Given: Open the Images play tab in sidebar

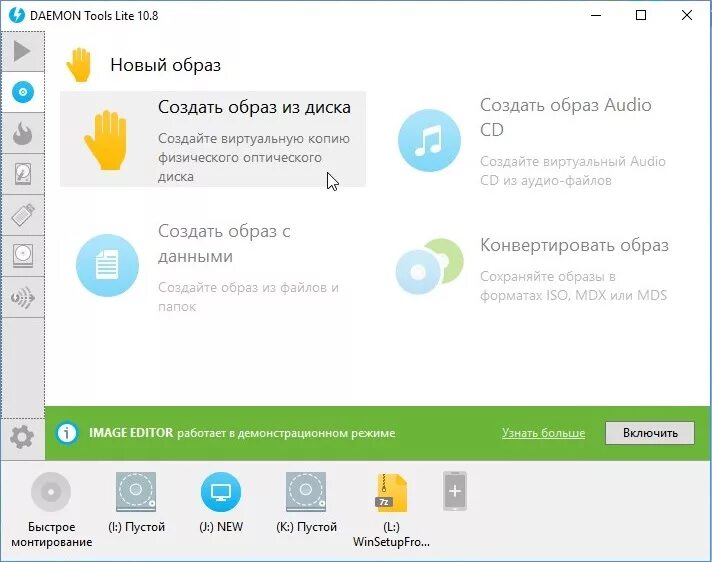Looking at the screenshot, I should 22,51.
